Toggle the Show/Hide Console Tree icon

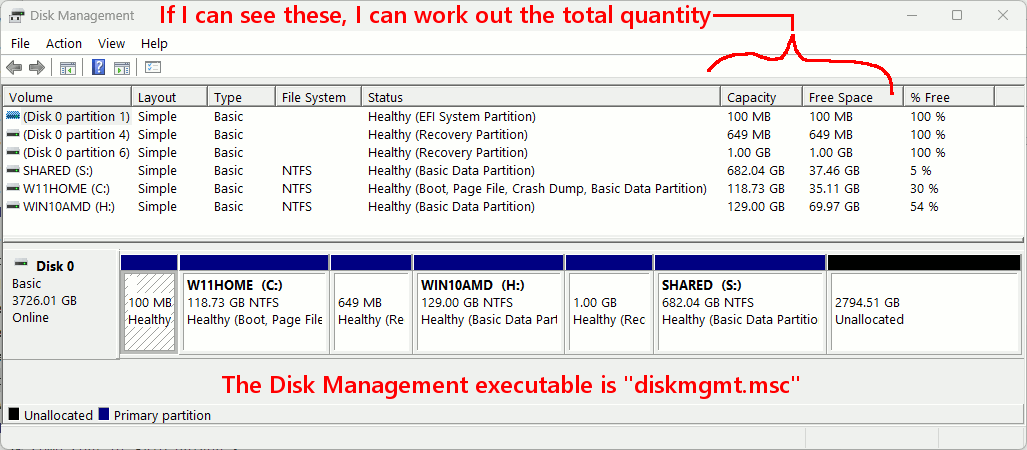click(x=68, y=67)
